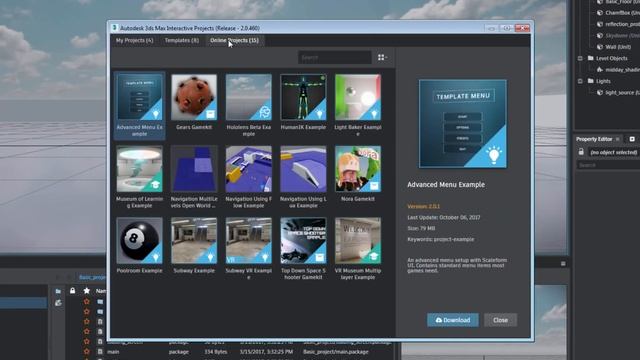
Task: Click the Close button in the dialog
Action: (500, 320)
